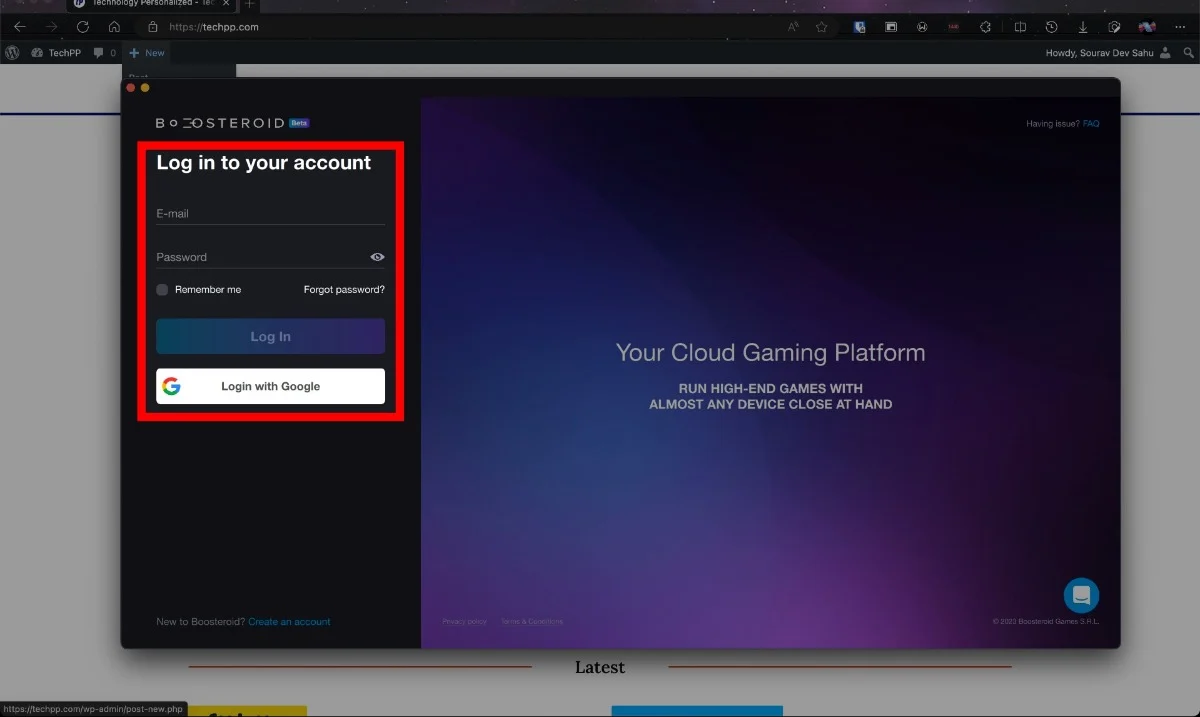Screen dimensions: 1200x717
Task: Go to browser home icon
Action: 114,27
